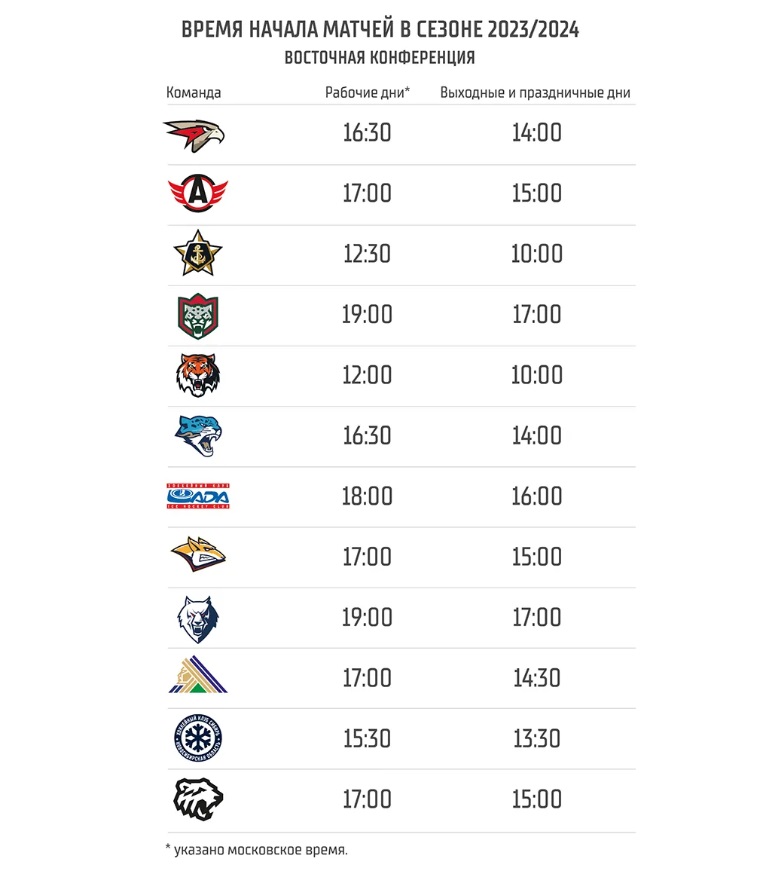Click the Neftekhimik wolf logo

(196, 618)
